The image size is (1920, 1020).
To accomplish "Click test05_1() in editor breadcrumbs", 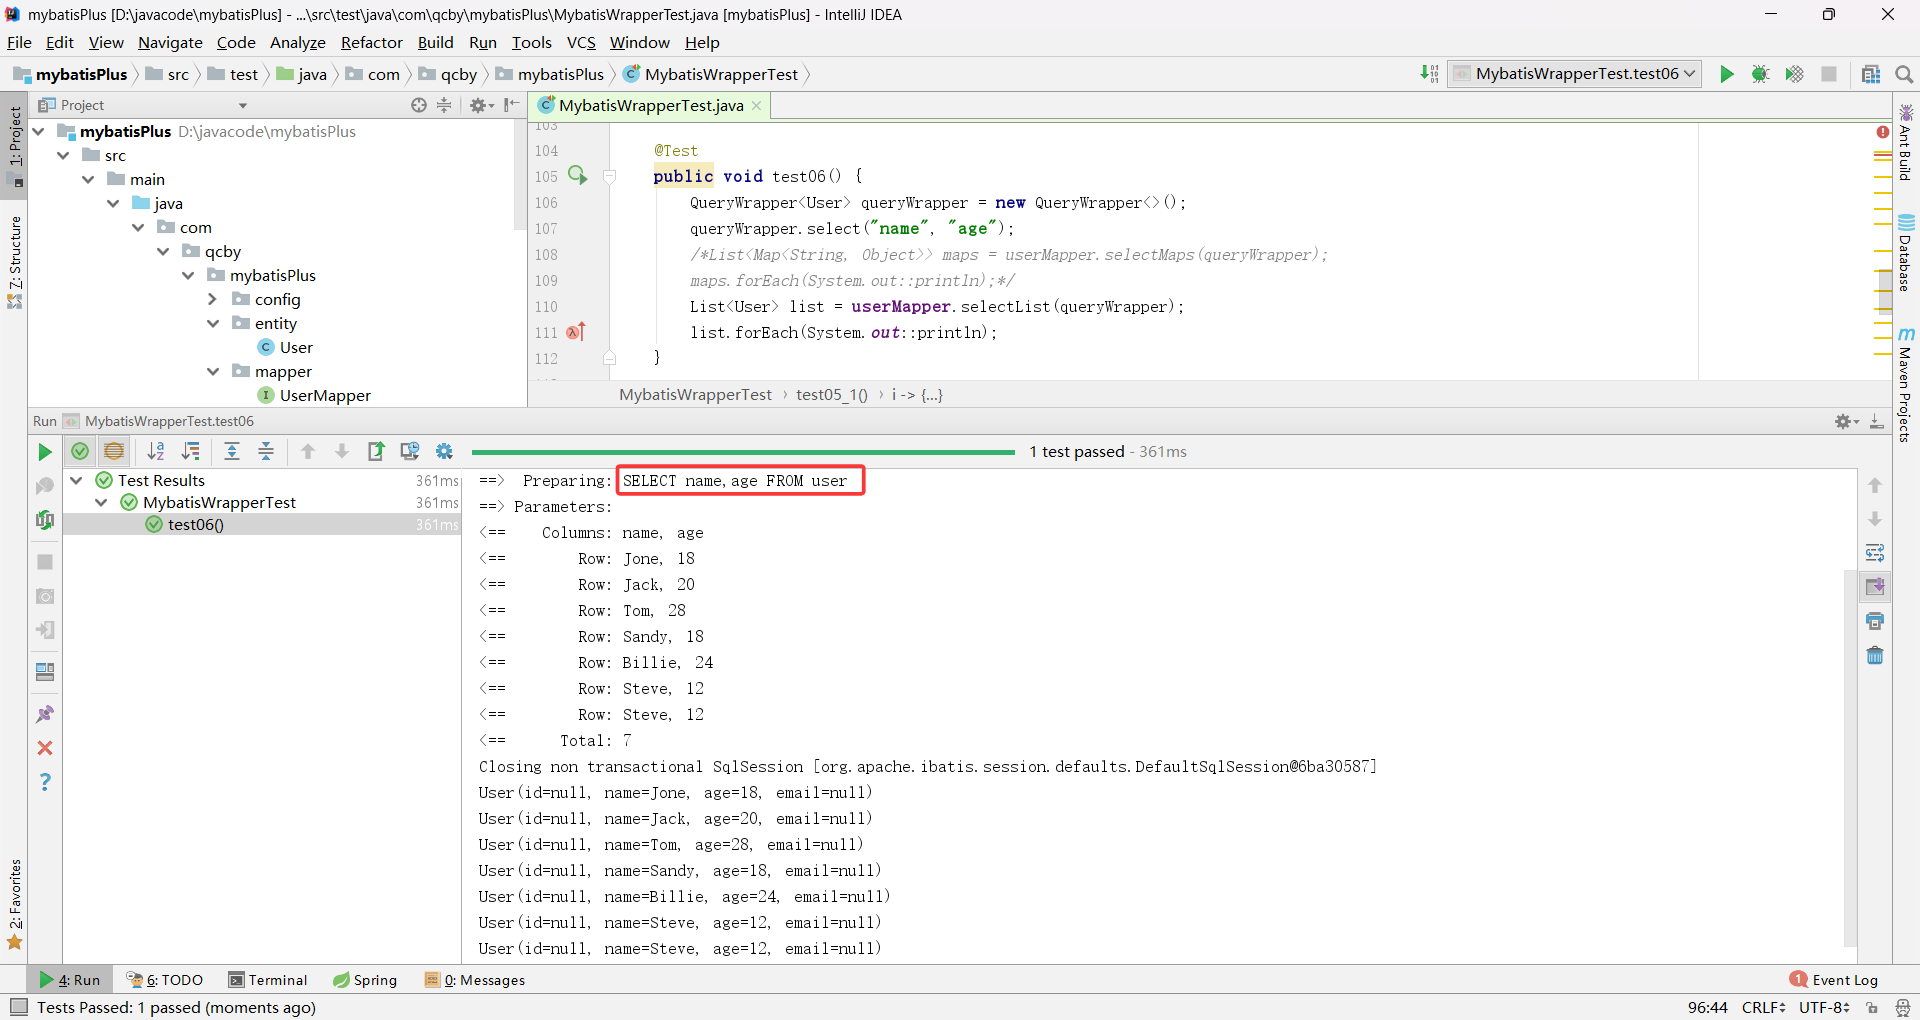I will (x=832, y=394).
